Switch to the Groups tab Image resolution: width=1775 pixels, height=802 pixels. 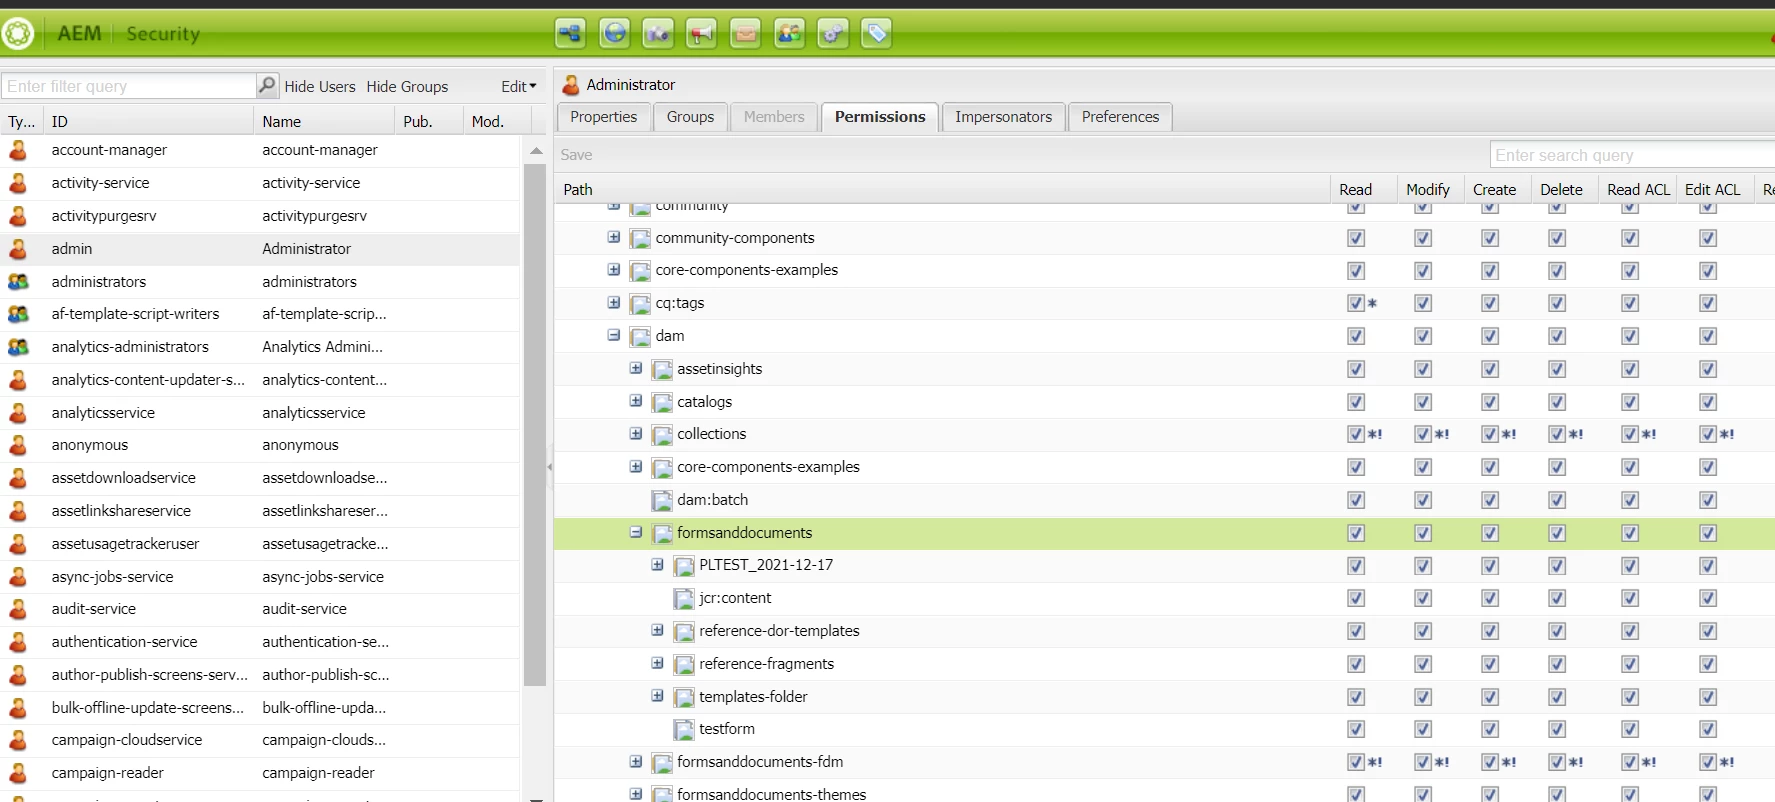click(690, 117)
